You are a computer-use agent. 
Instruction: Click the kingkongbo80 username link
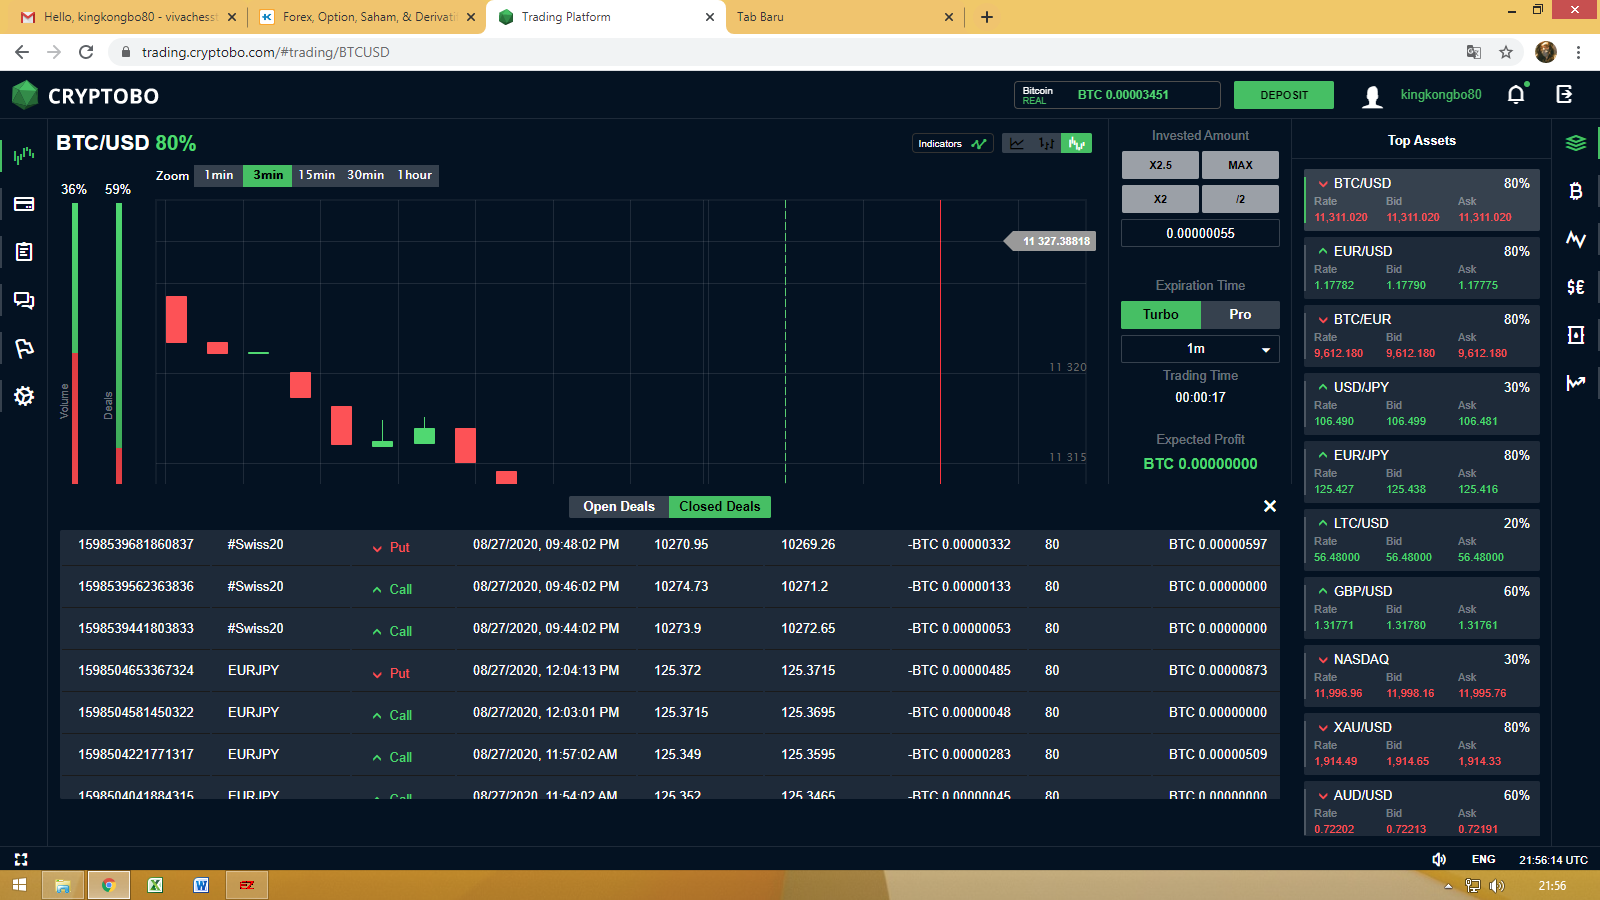(x=1441, y=95)
